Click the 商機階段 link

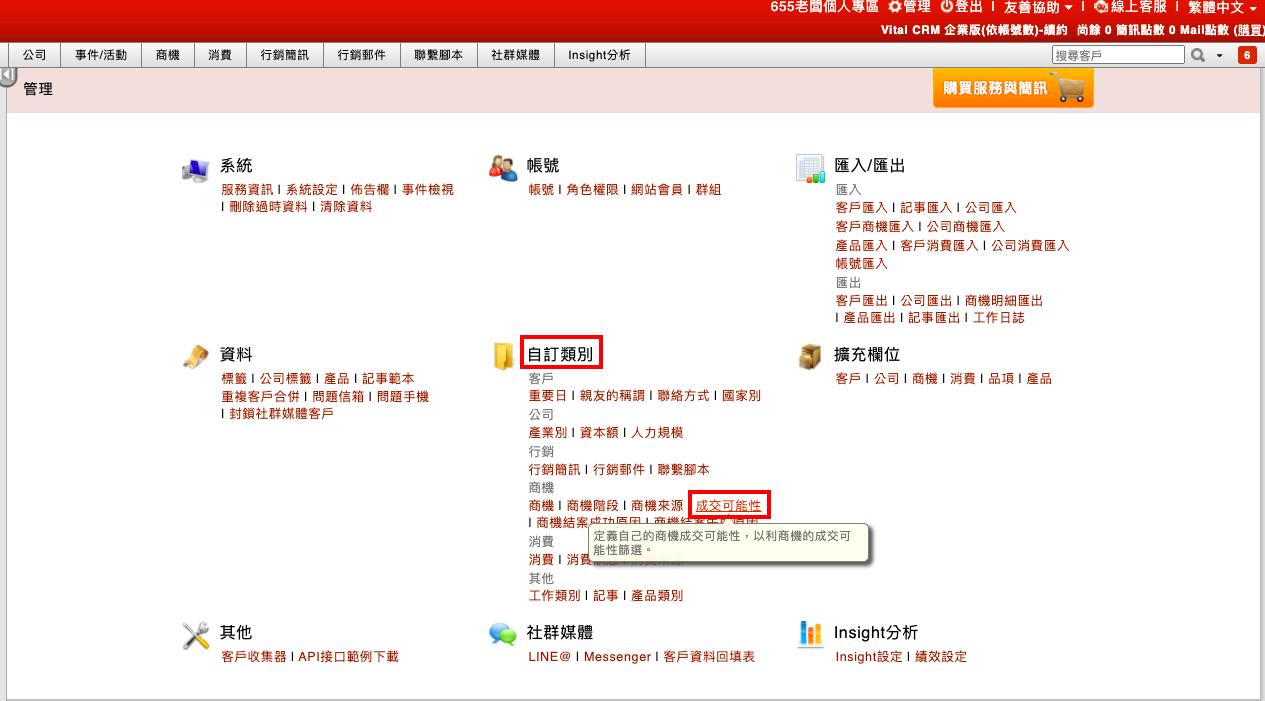(593, 506)
